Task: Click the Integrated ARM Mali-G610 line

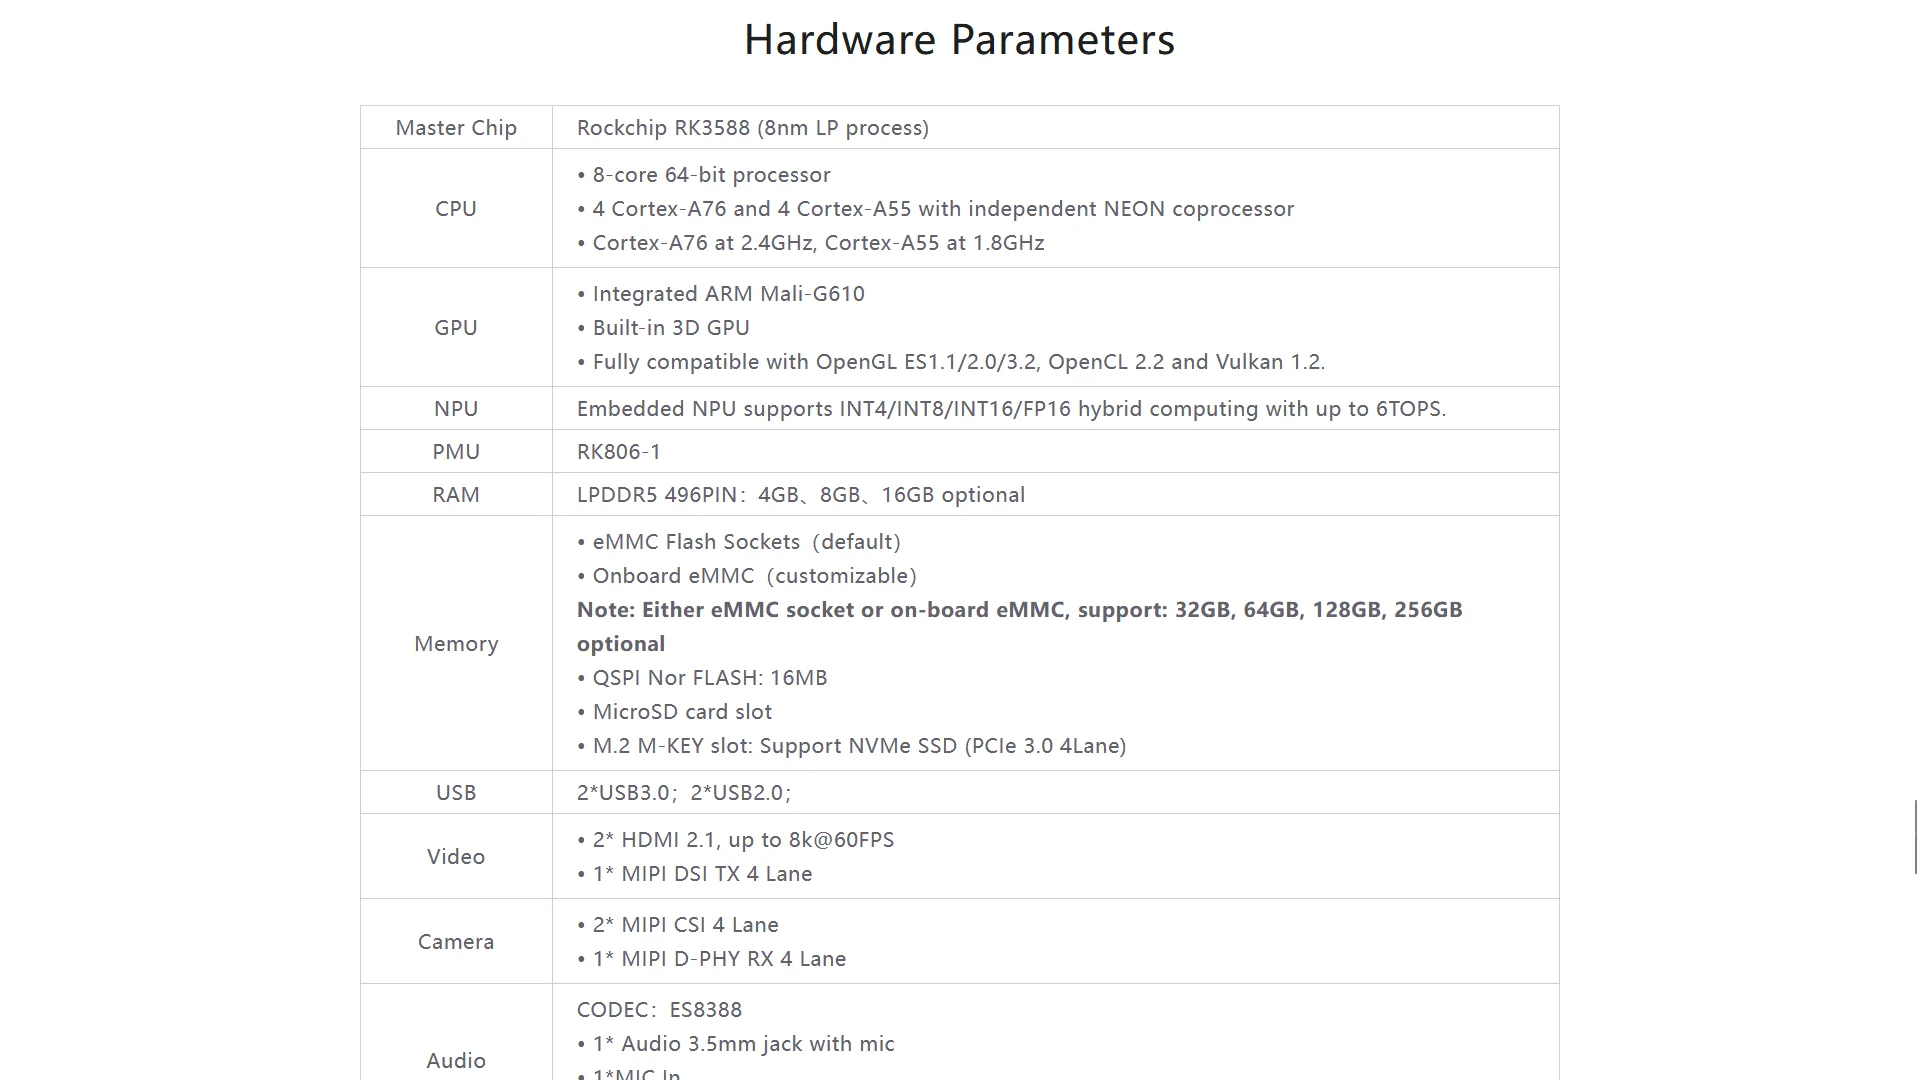Action: pos(728,294)
